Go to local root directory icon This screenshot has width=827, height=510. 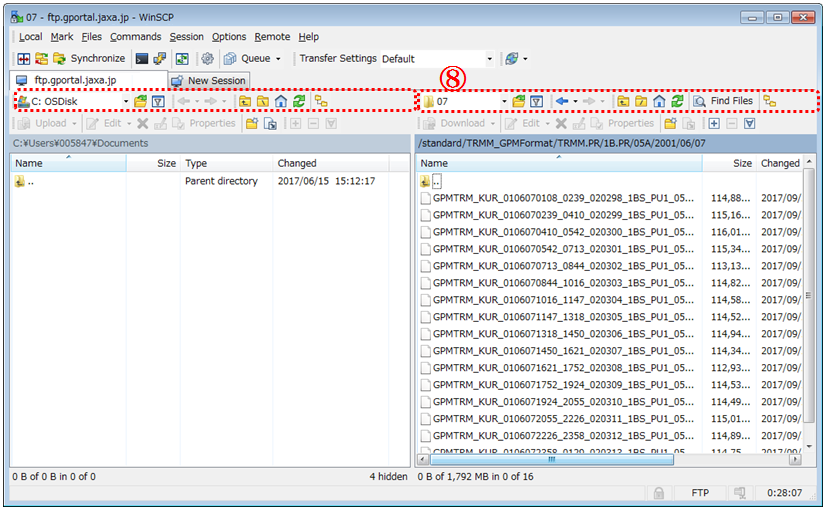(263, 101)
